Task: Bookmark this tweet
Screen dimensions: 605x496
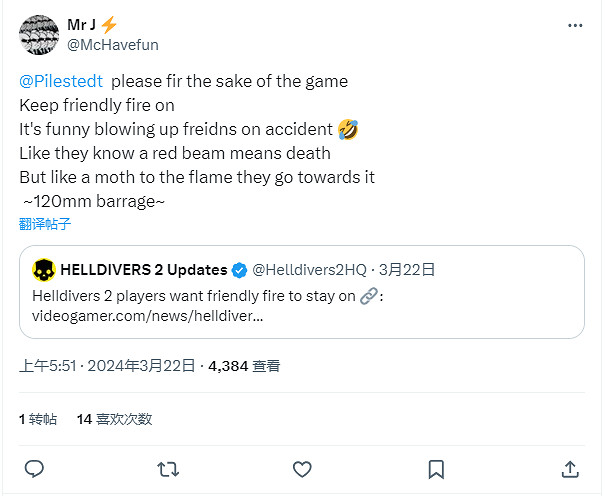Action: click(x=436, y=468)
